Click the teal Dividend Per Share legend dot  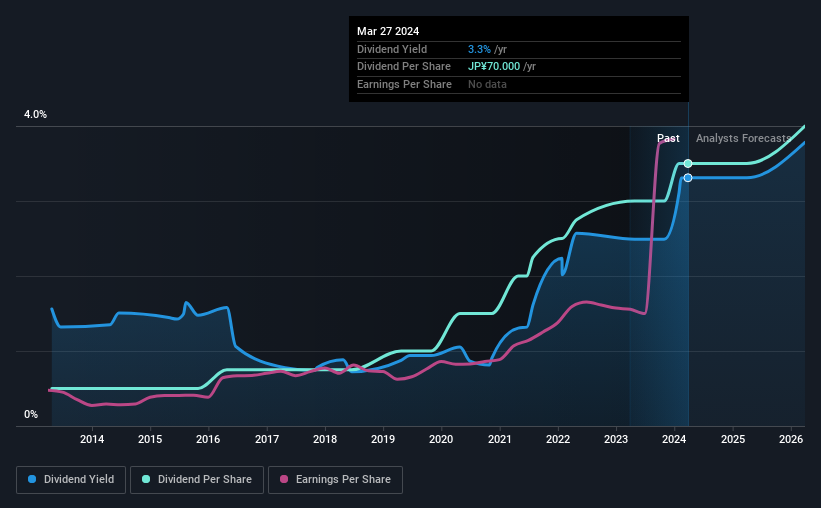pyautogui.click(x=146, y=479)
